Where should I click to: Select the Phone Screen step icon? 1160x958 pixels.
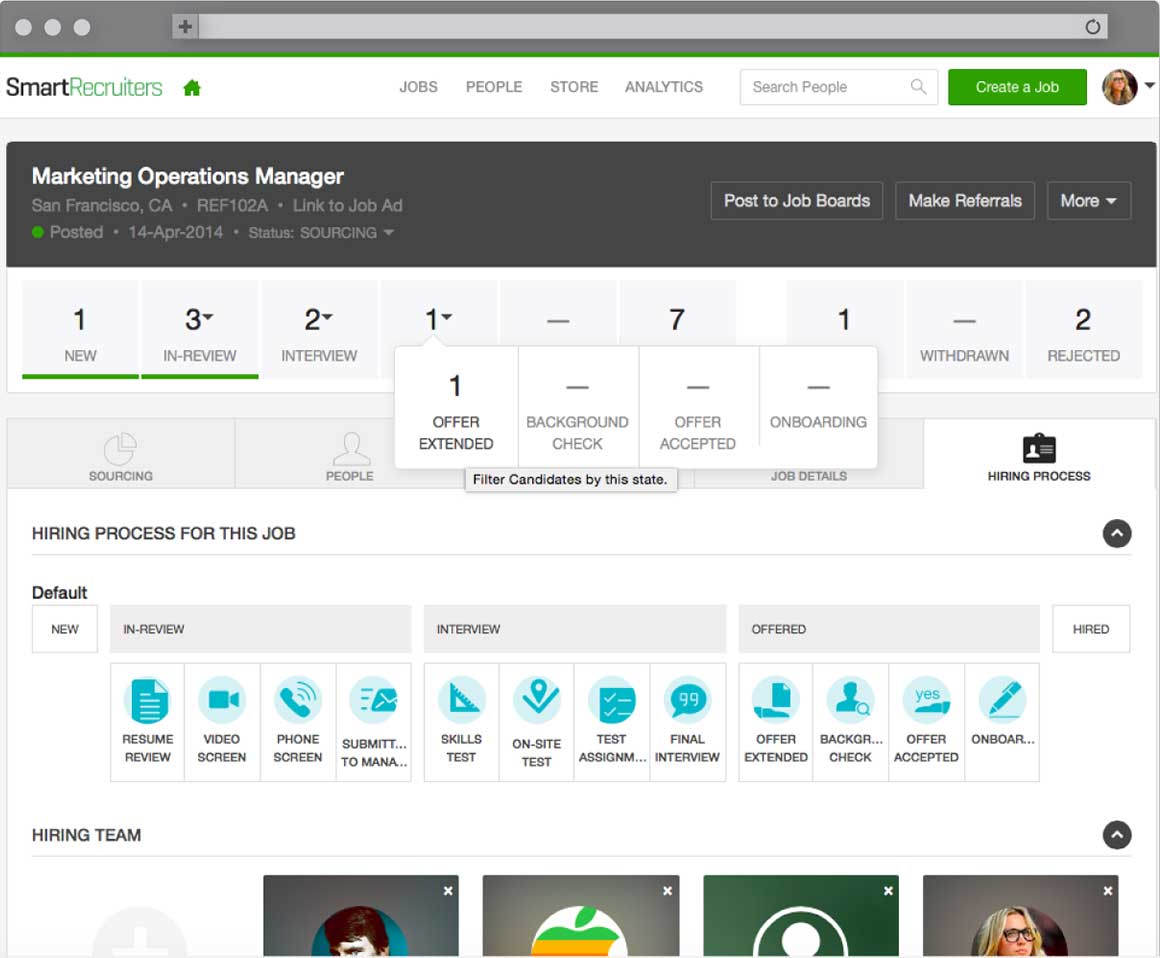click(x=297, y=699)
